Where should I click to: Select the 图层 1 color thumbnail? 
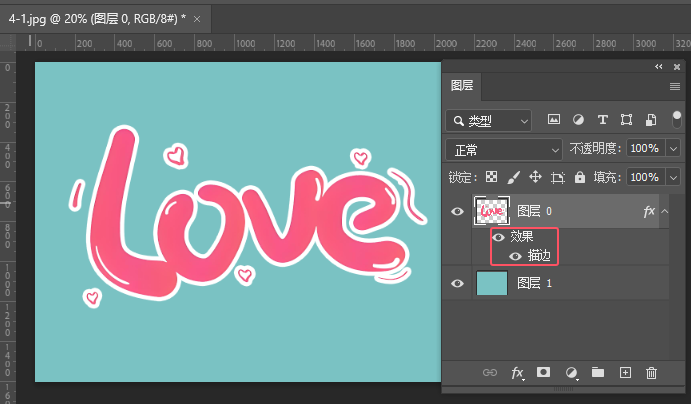(x=492, y=283)
